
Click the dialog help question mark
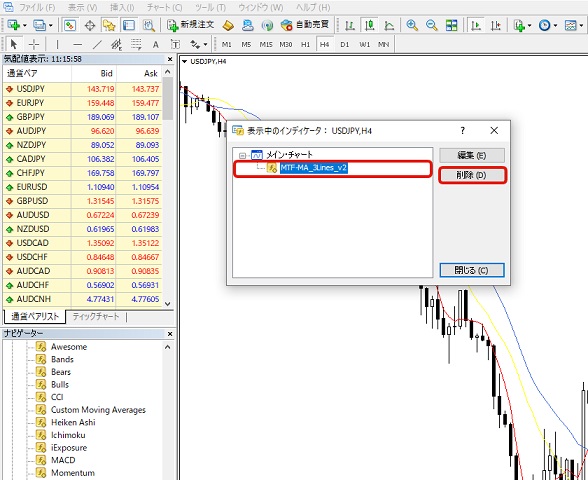[462, 130]
